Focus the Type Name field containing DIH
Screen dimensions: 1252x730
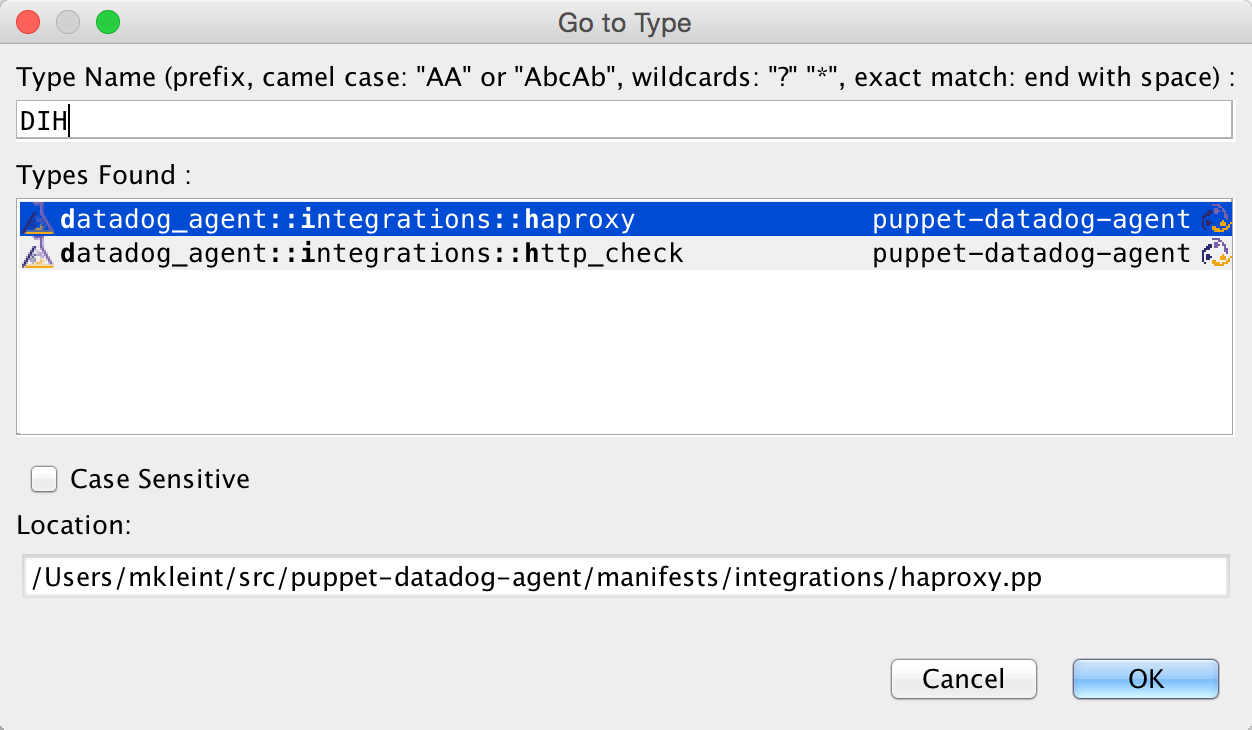click(626, 121)
